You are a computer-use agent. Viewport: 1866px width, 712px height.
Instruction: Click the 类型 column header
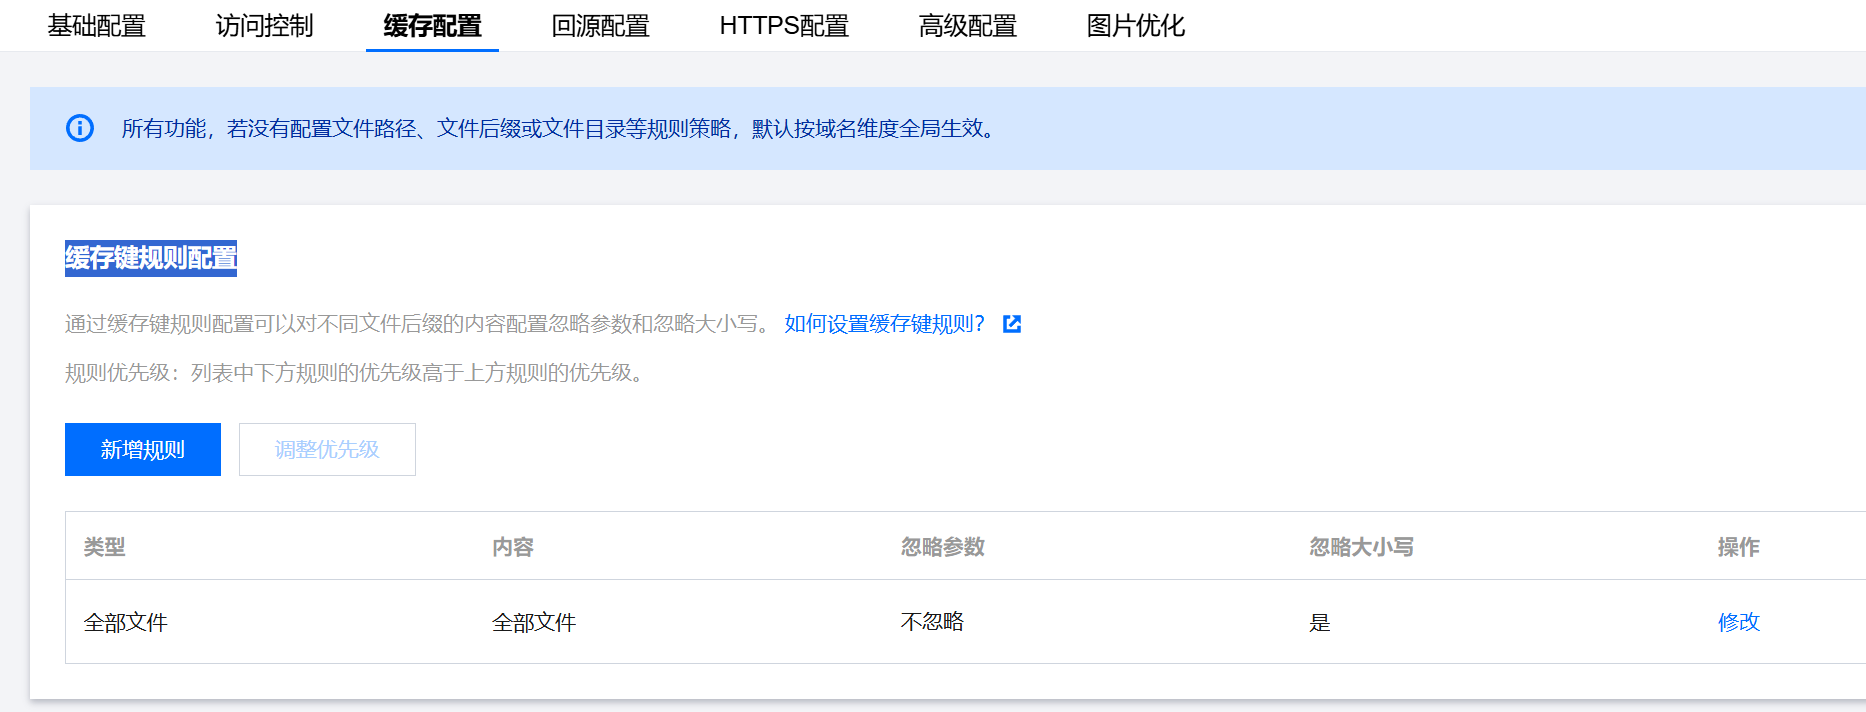105,547
